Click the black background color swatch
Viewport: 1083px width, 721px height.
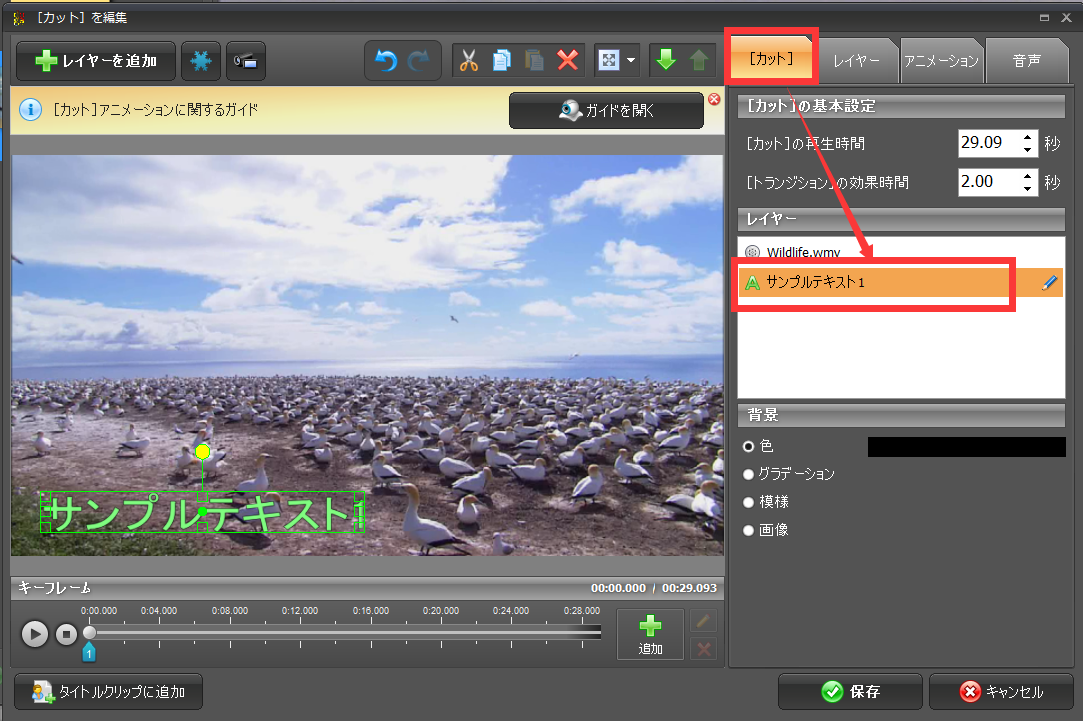966,447
